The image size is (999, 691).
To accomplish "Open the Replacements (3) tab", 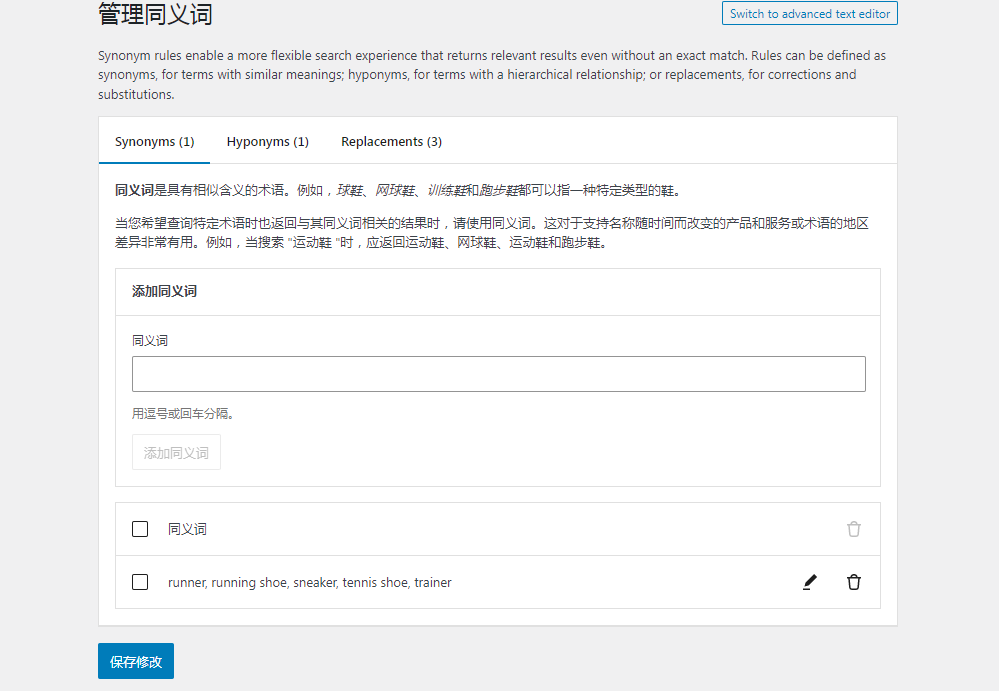I will (x=390, y=141).
